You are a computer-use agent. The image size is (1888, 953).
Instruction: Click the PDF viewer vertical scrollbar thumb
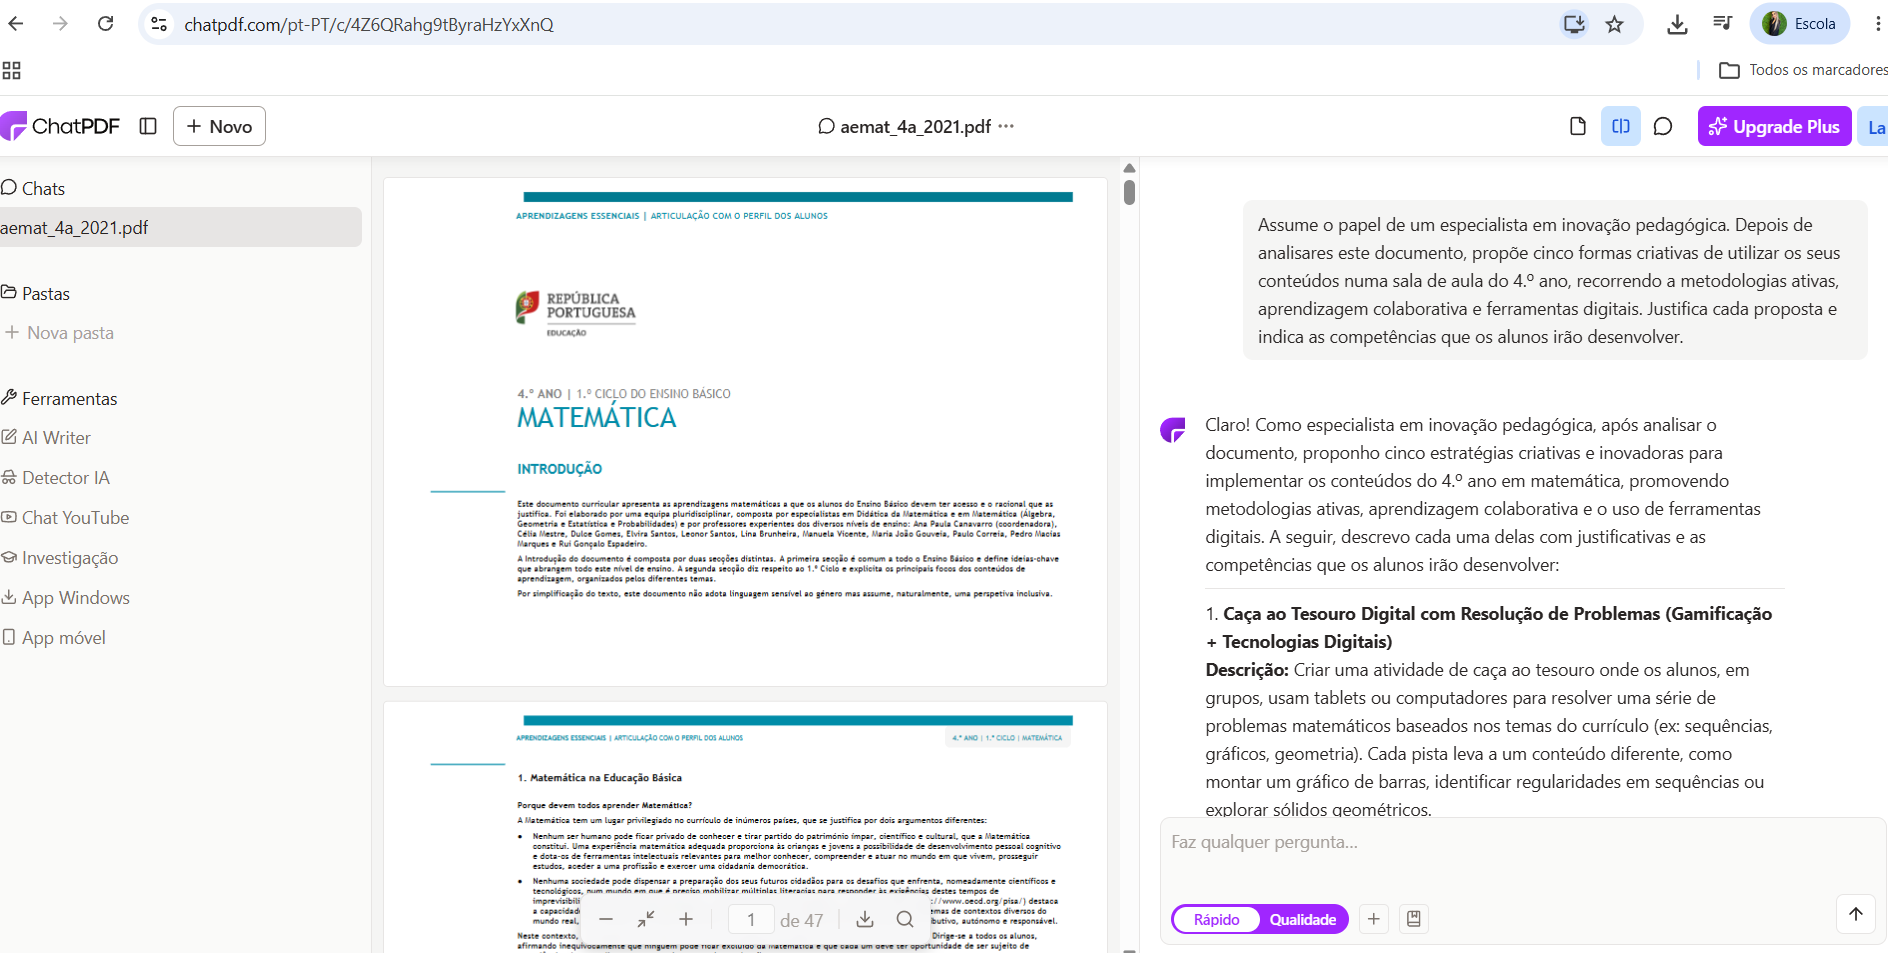tap(1129, 191)
